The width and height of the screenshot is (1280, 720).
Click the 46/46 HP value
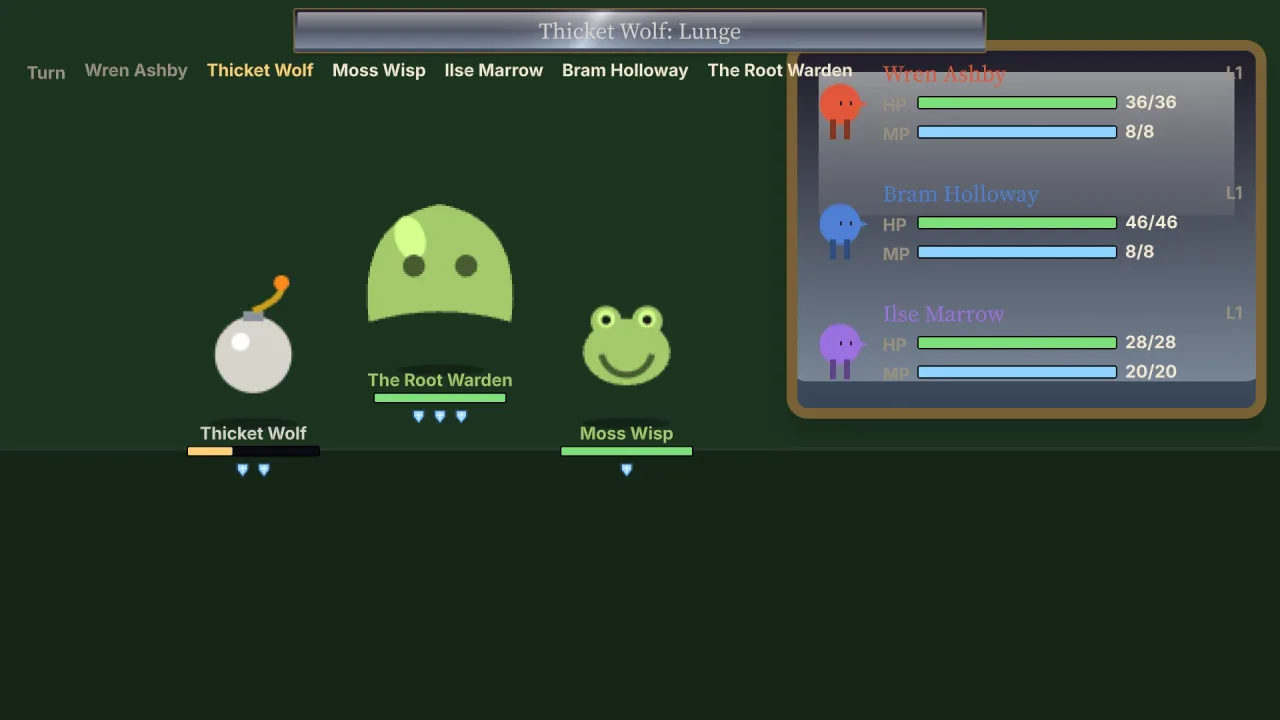1151,222
